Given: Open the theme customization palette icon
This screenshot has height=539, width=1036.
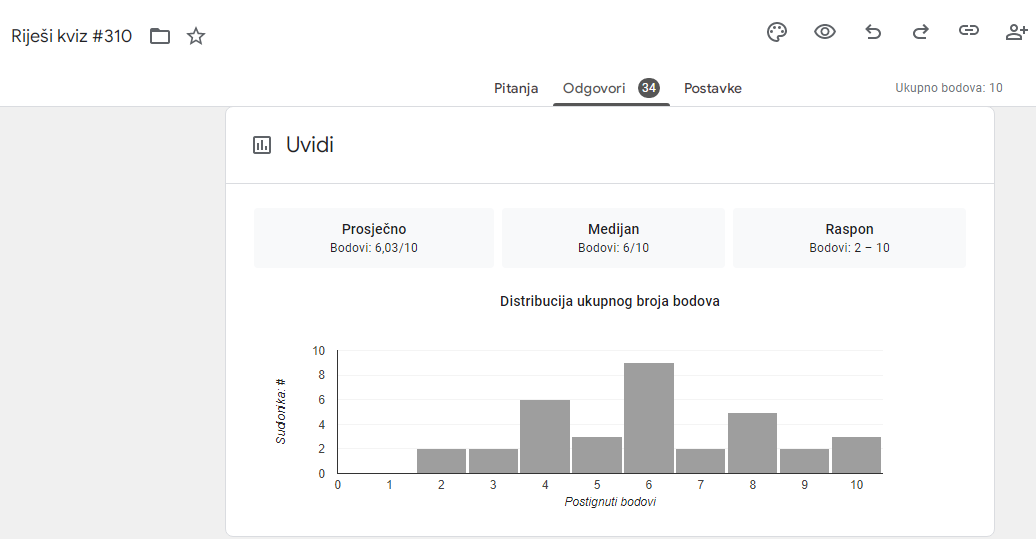Looking at the screenshot, I should pyautogui.click(x=777, y=32).
